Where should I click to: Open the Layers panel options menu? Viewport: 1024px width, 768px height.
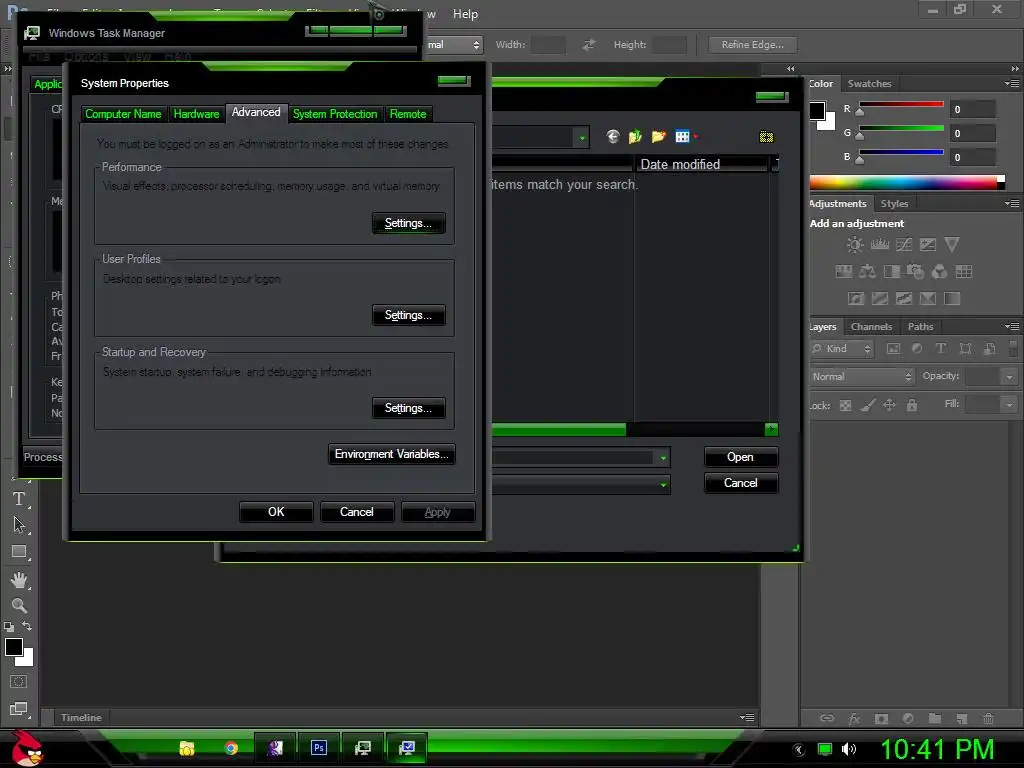coord(1012,327)
